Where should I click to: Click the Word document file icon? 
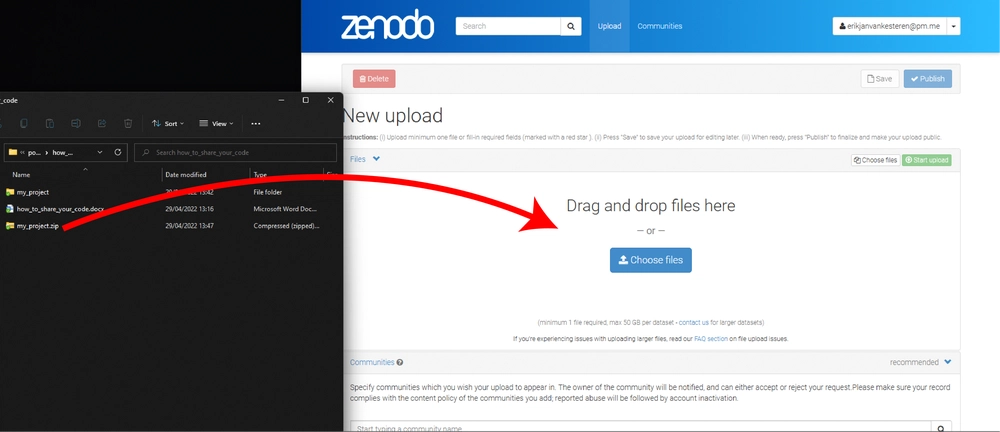tap(10, 209)
